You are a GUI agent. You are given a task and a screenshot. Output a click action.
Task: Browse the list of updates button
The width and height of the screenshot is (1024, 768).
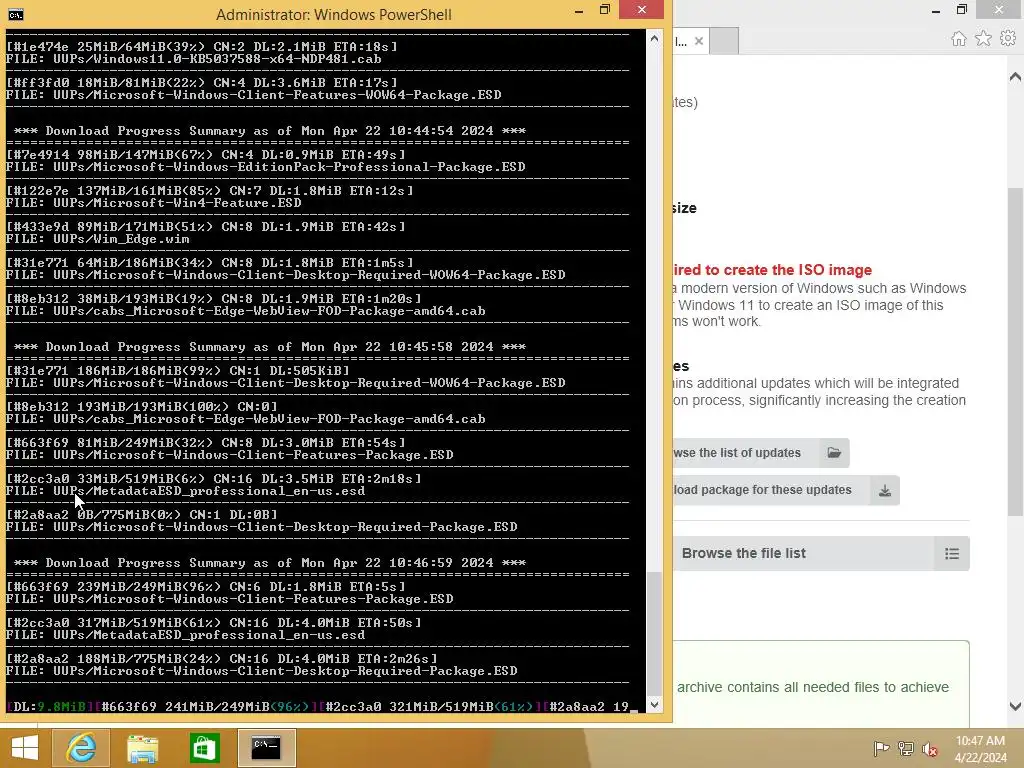click(760, 453)
